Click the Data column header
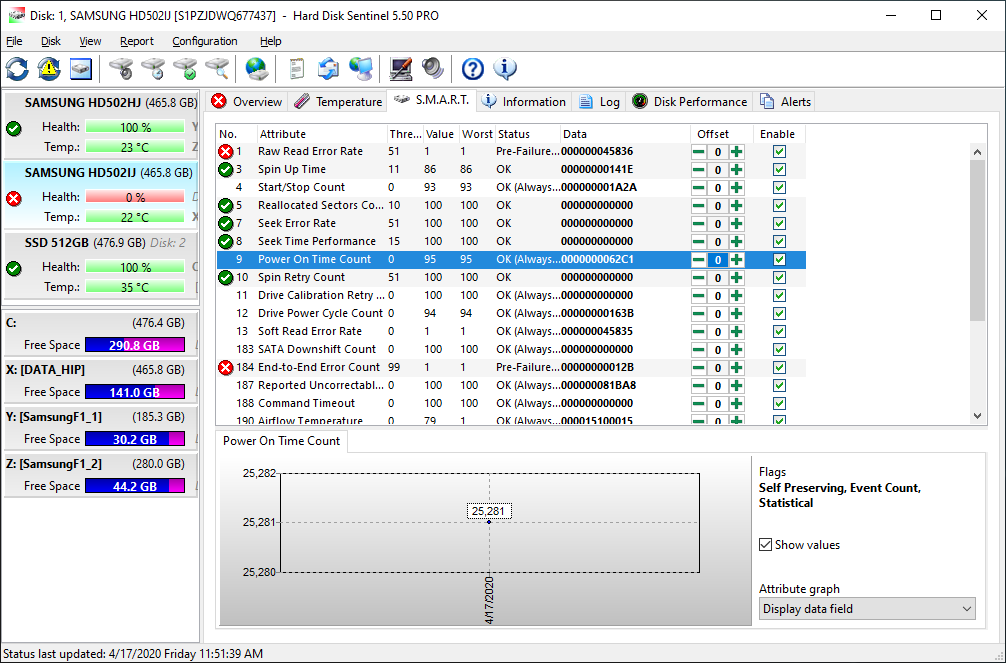The image size is (1006, 663). [625, 134]
